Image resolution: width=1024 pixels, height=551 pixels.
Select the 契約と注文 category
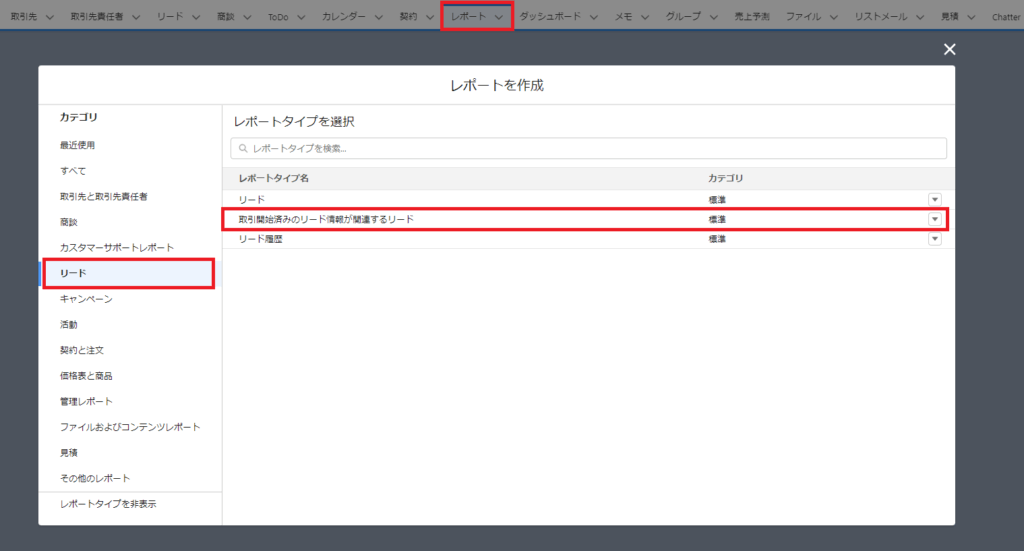point(82,350)
